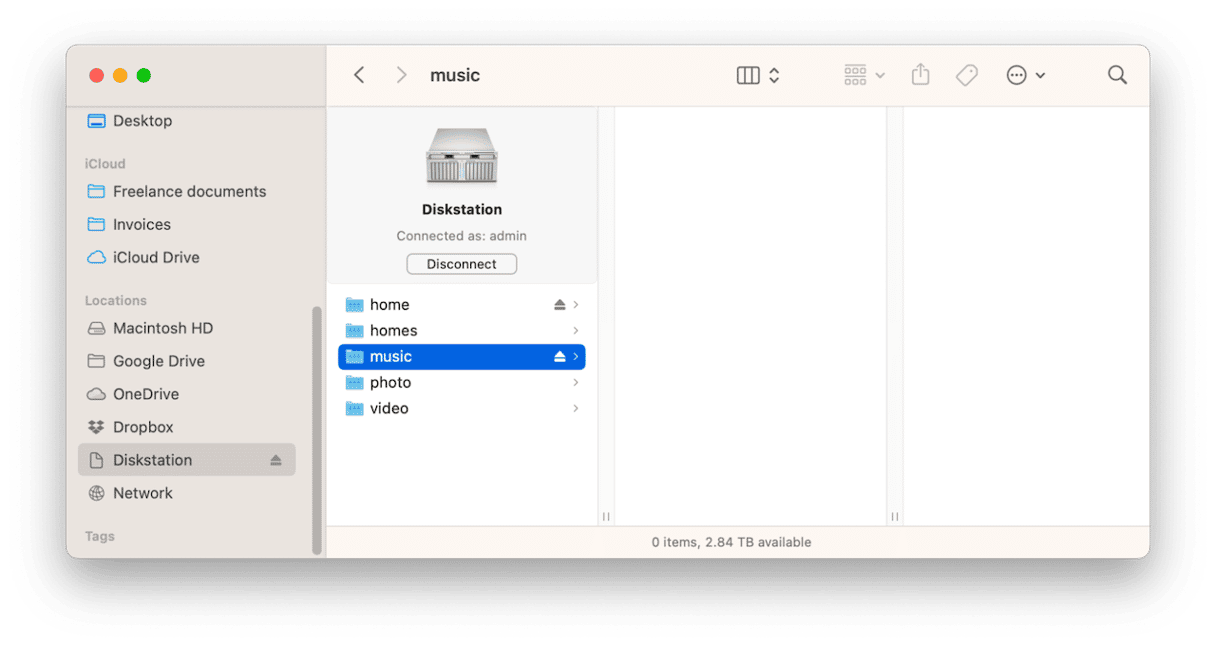Click the Disconnect button

pyautogui.click(x=461, y=263)
